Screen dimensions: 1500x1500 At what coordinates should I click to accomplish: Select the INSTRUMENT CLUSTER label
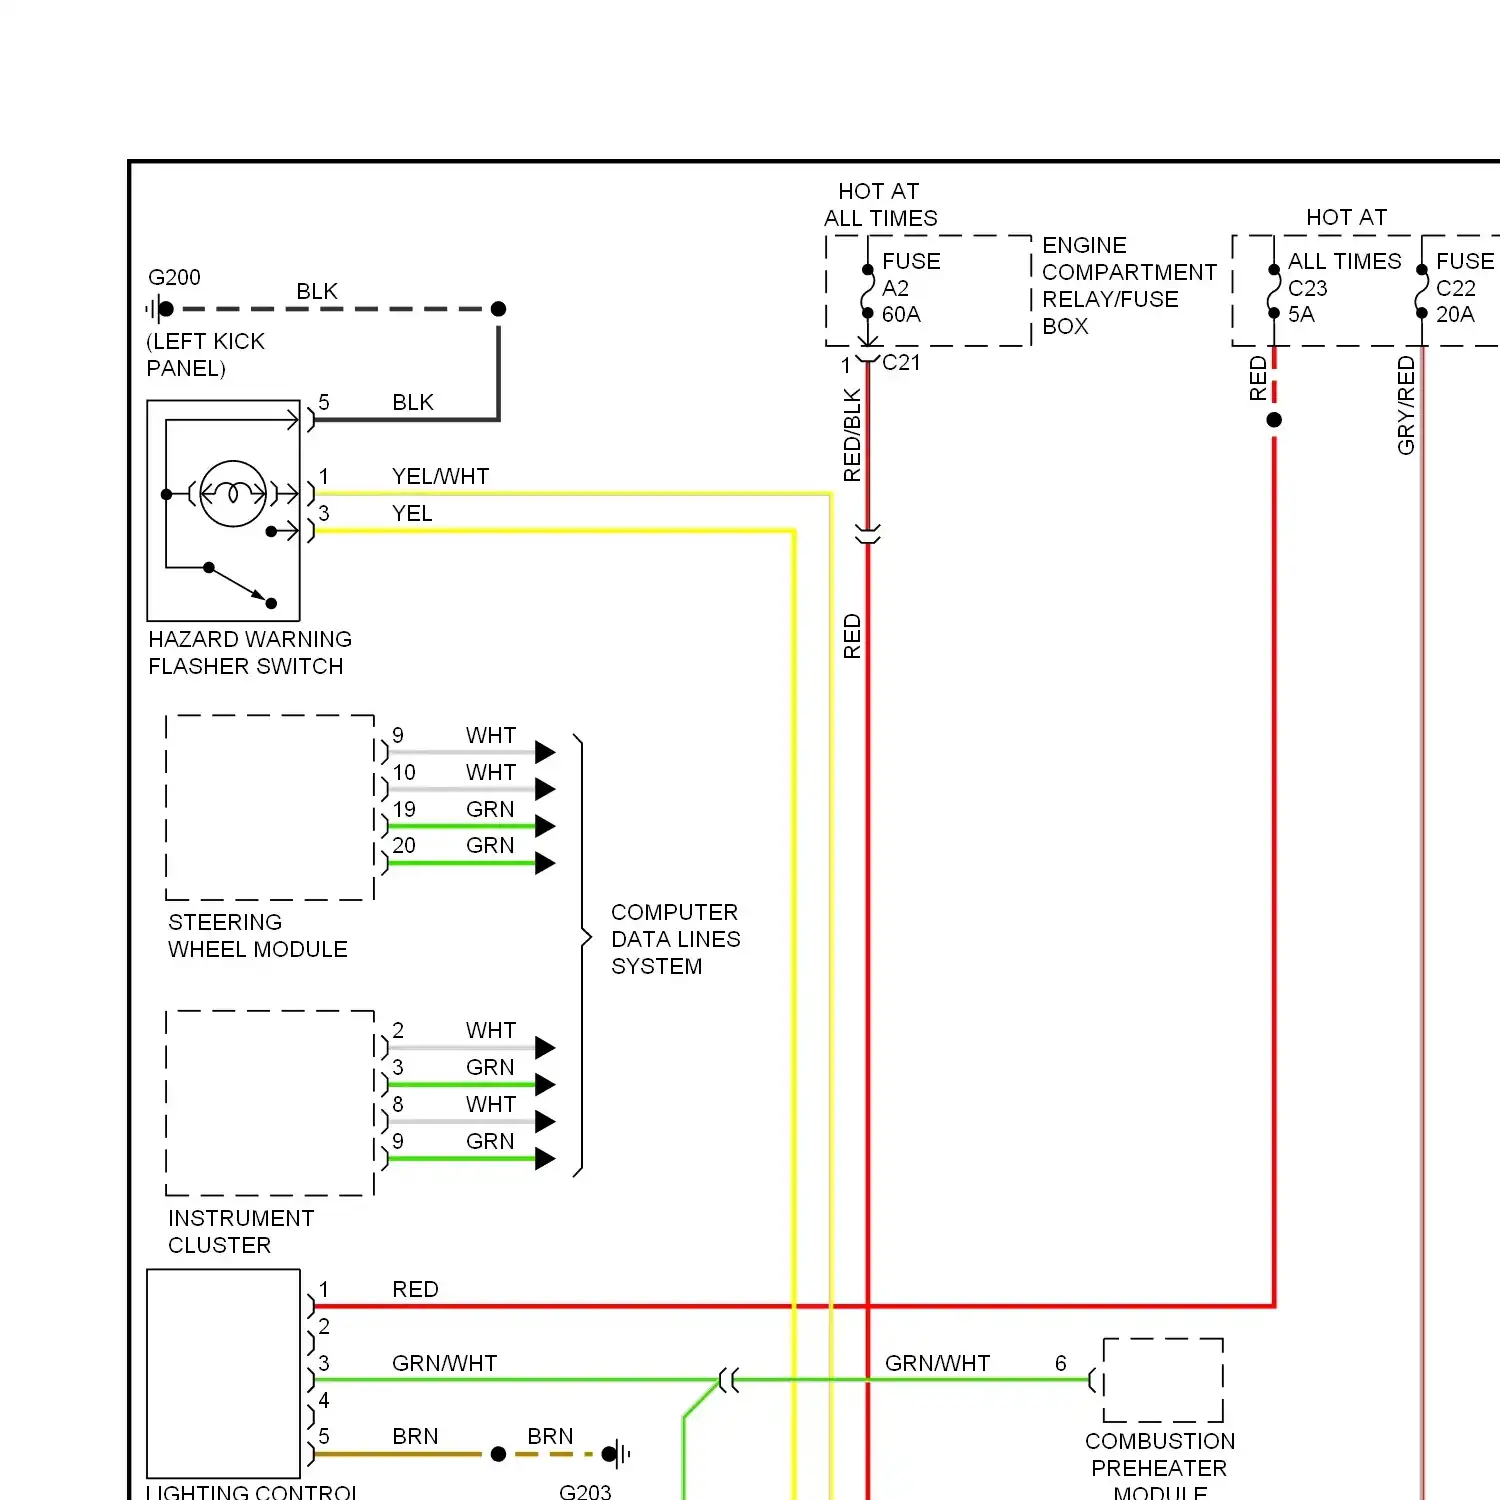tap(241, 1231)
